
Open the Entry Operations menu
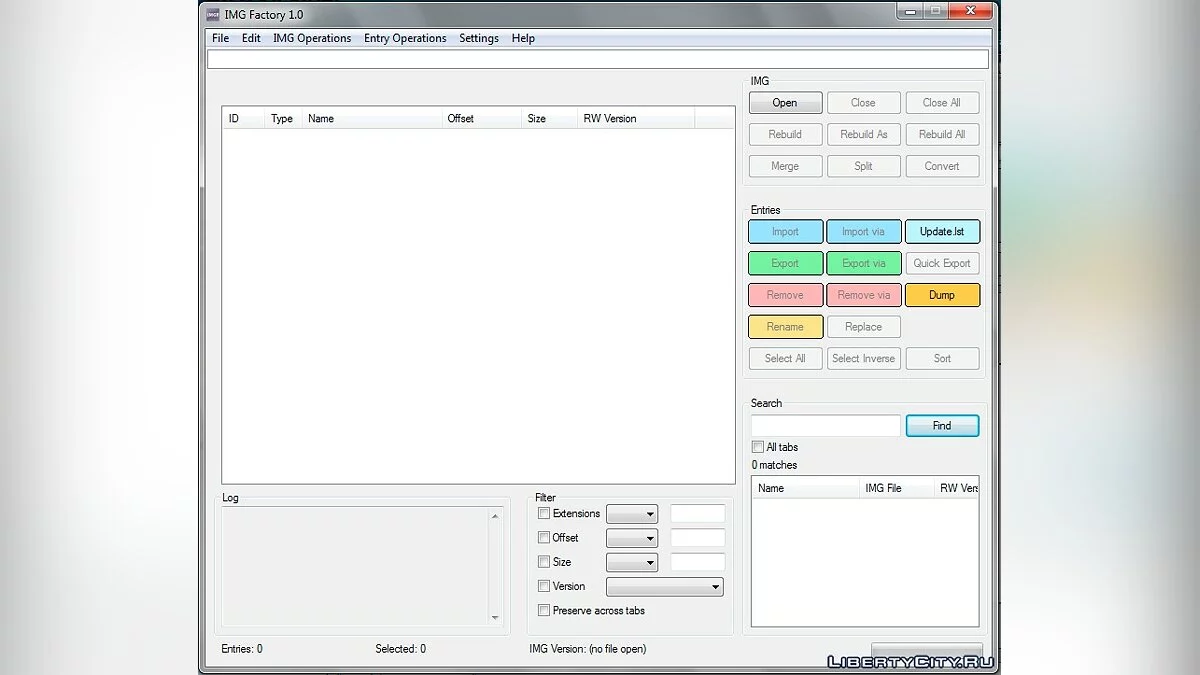[x=405, y=38]
